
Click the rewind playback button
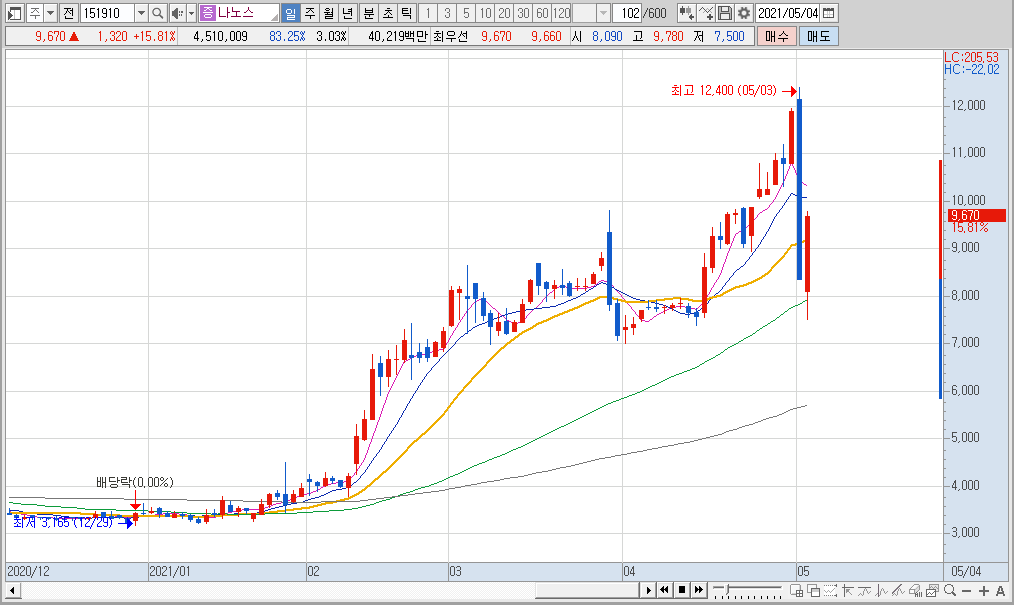click(664, 590)
